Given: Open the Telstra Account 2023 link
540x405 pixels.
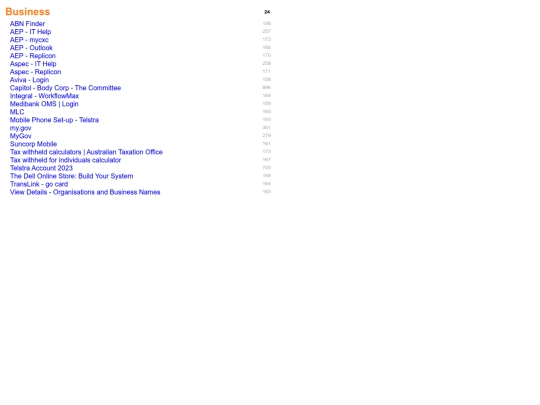Looking at the screenshot, I should pyautogui.click(x=41, y=168).
